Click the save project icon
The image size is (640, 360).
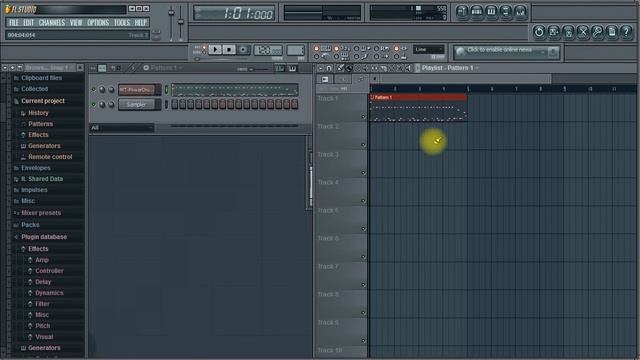[x=553, y=32]
